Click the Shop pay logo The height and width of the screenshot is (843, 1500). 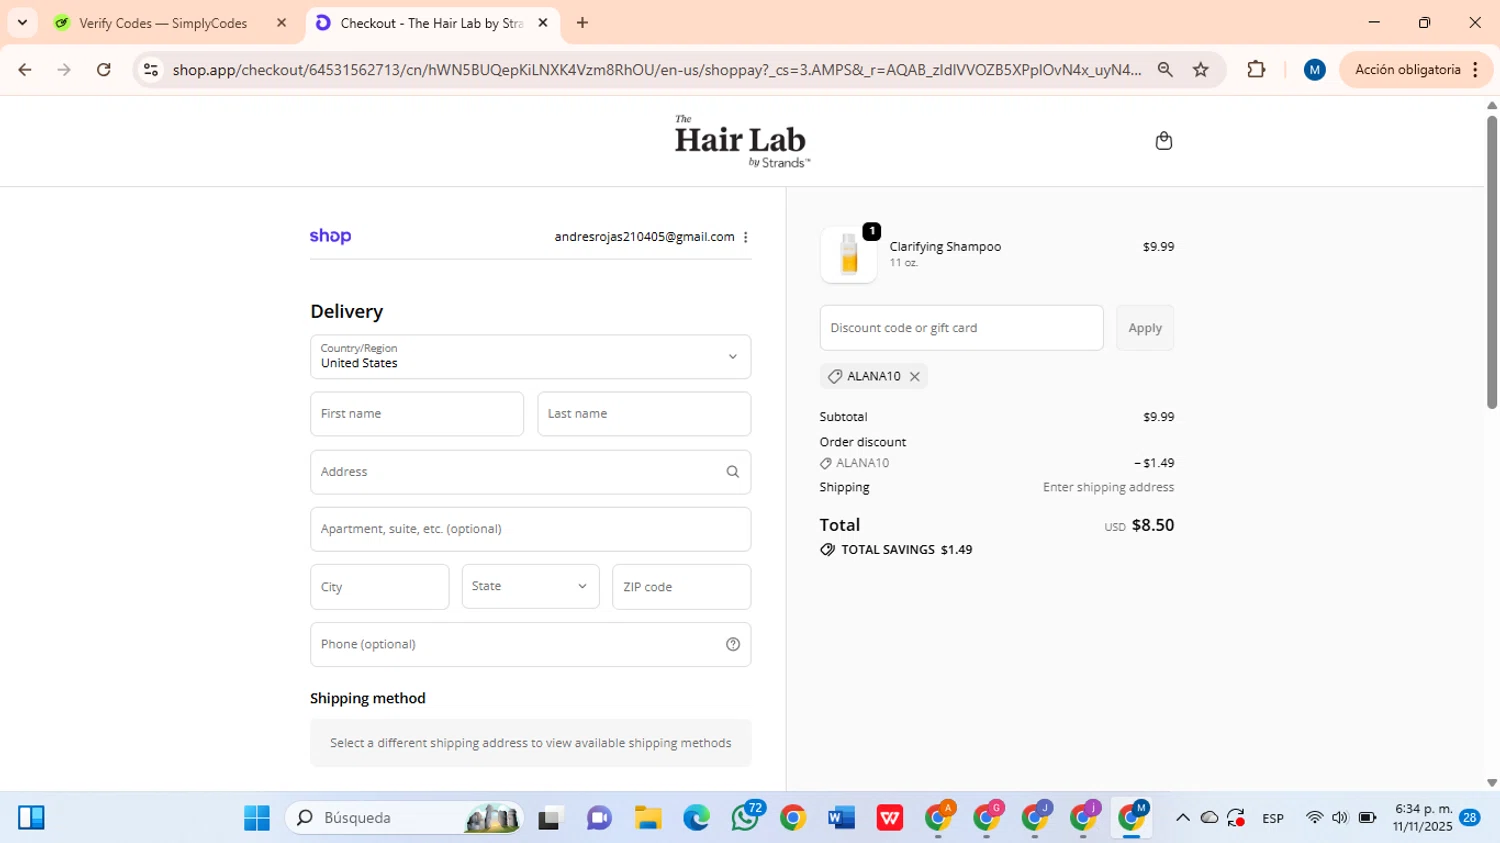pos(330,236)
